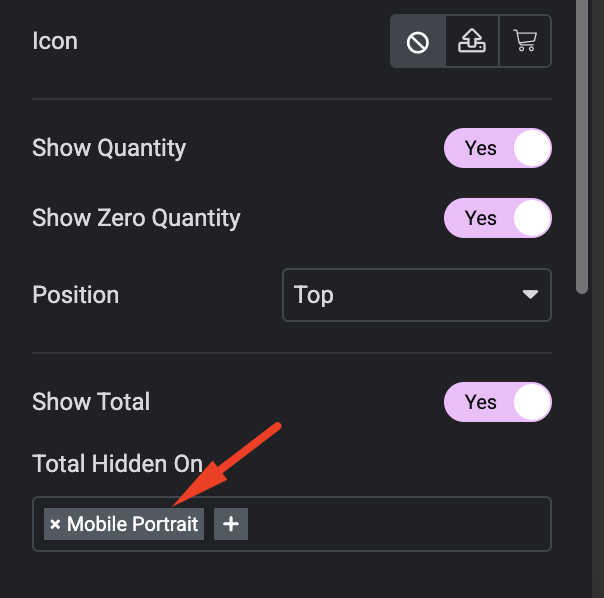This screenshot has width=604, height=598.
Task: Choose the upload icon option
Action: pos(472,41)
